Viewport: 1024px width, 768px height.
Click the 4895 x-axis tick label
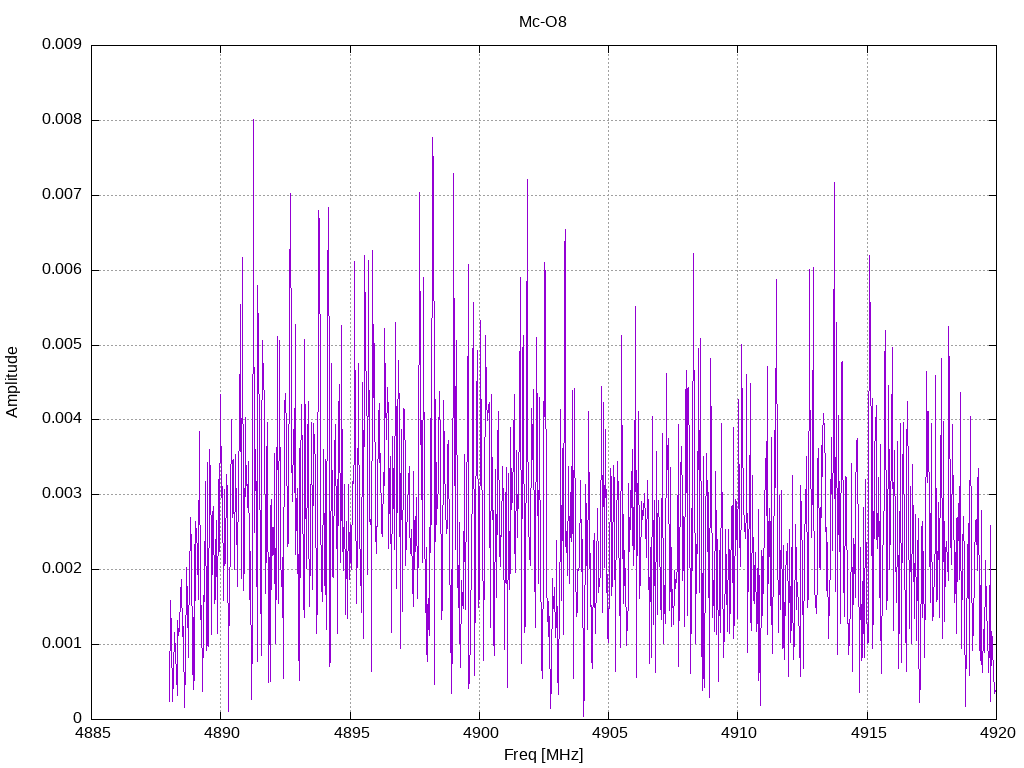pos(351,733)
